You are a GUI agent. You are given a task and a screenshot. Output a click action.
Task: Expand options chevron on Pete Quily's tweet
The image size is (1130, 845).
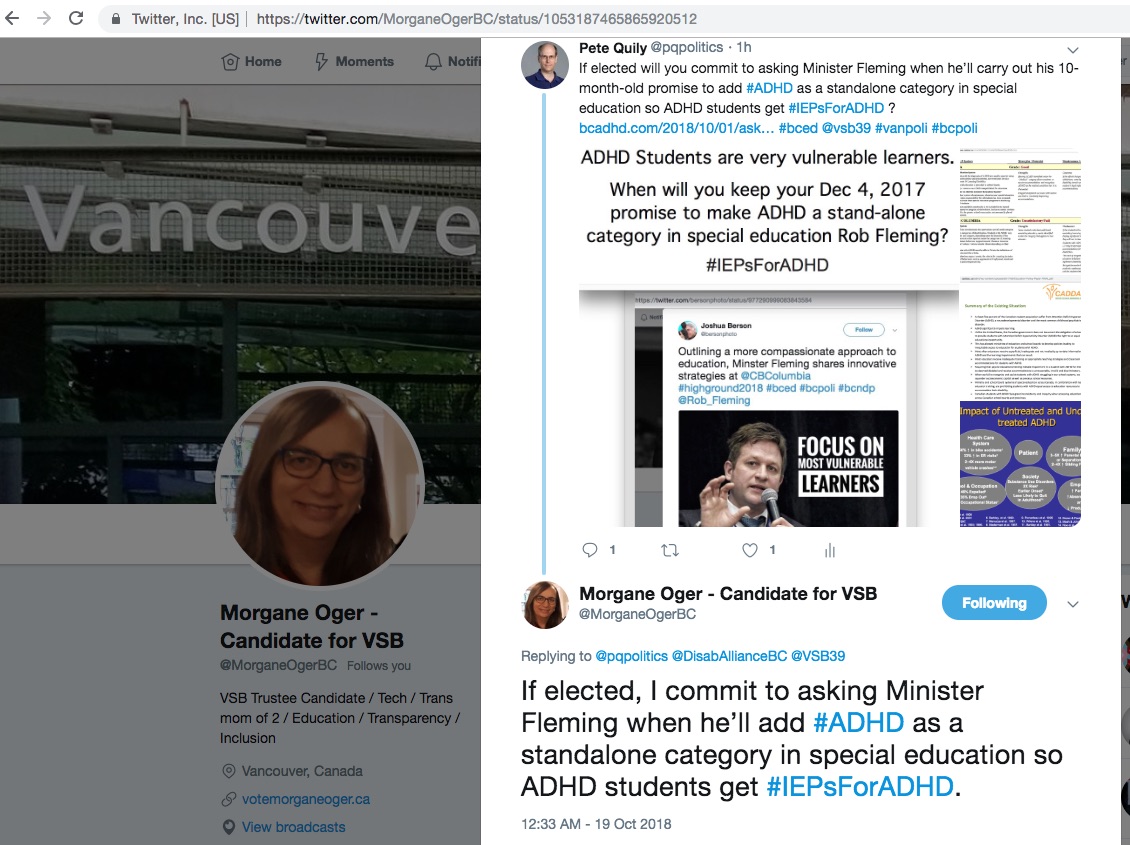coord(1072,50)
